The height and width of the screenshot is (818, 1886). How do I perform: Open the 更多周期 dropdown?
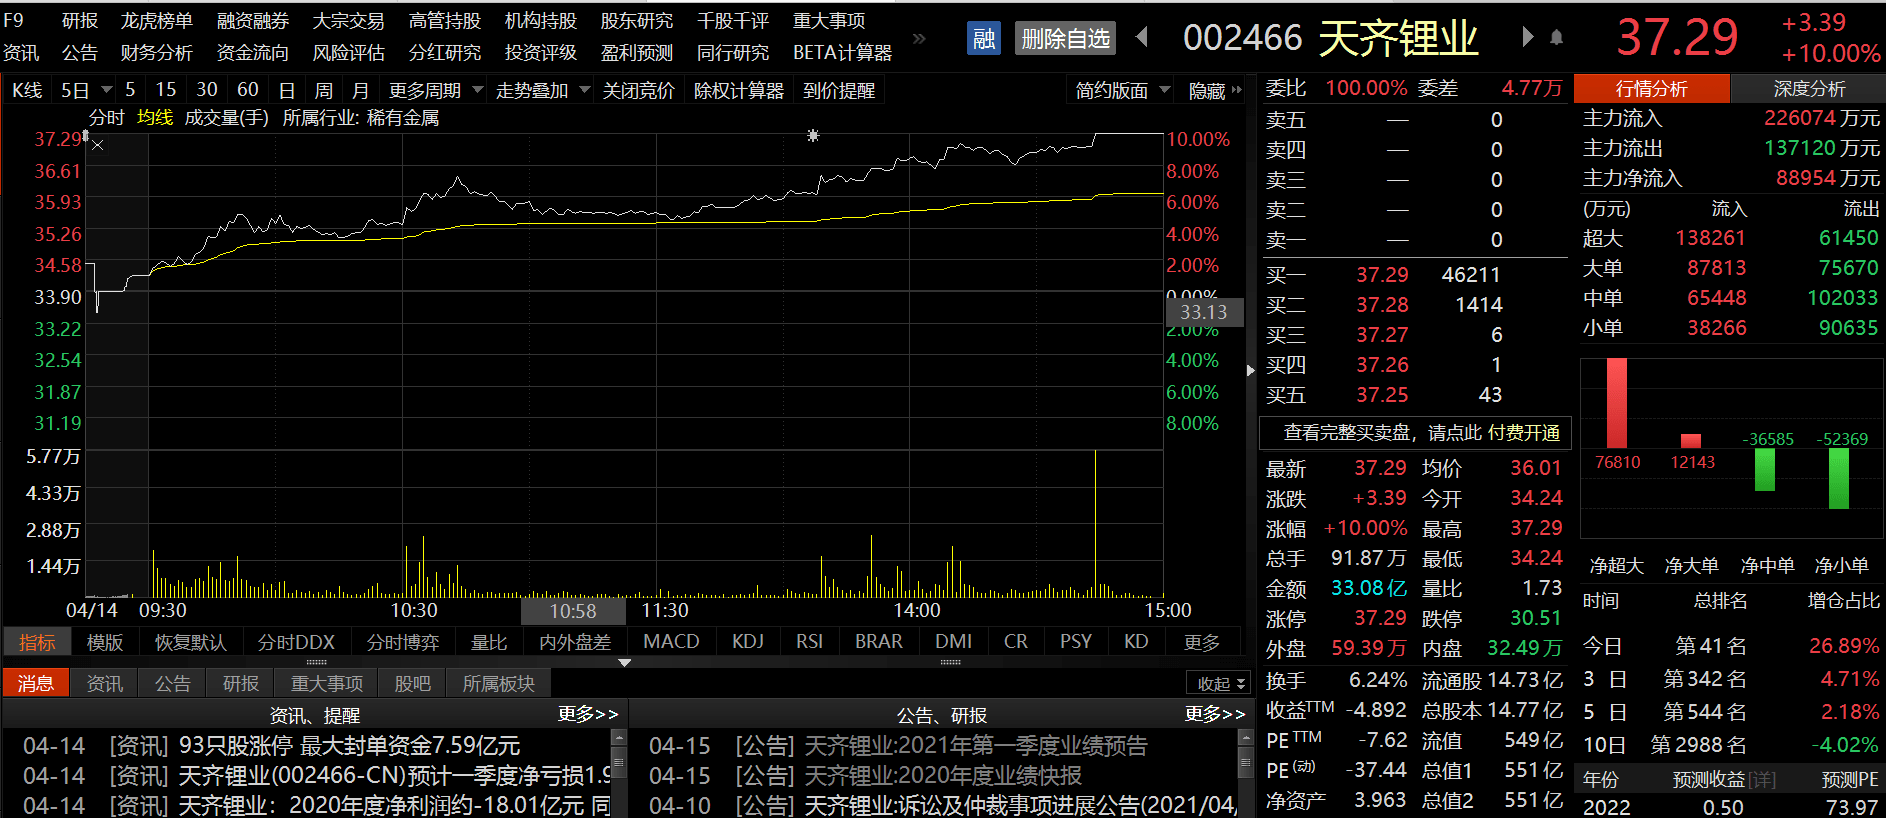pos(435,91)
